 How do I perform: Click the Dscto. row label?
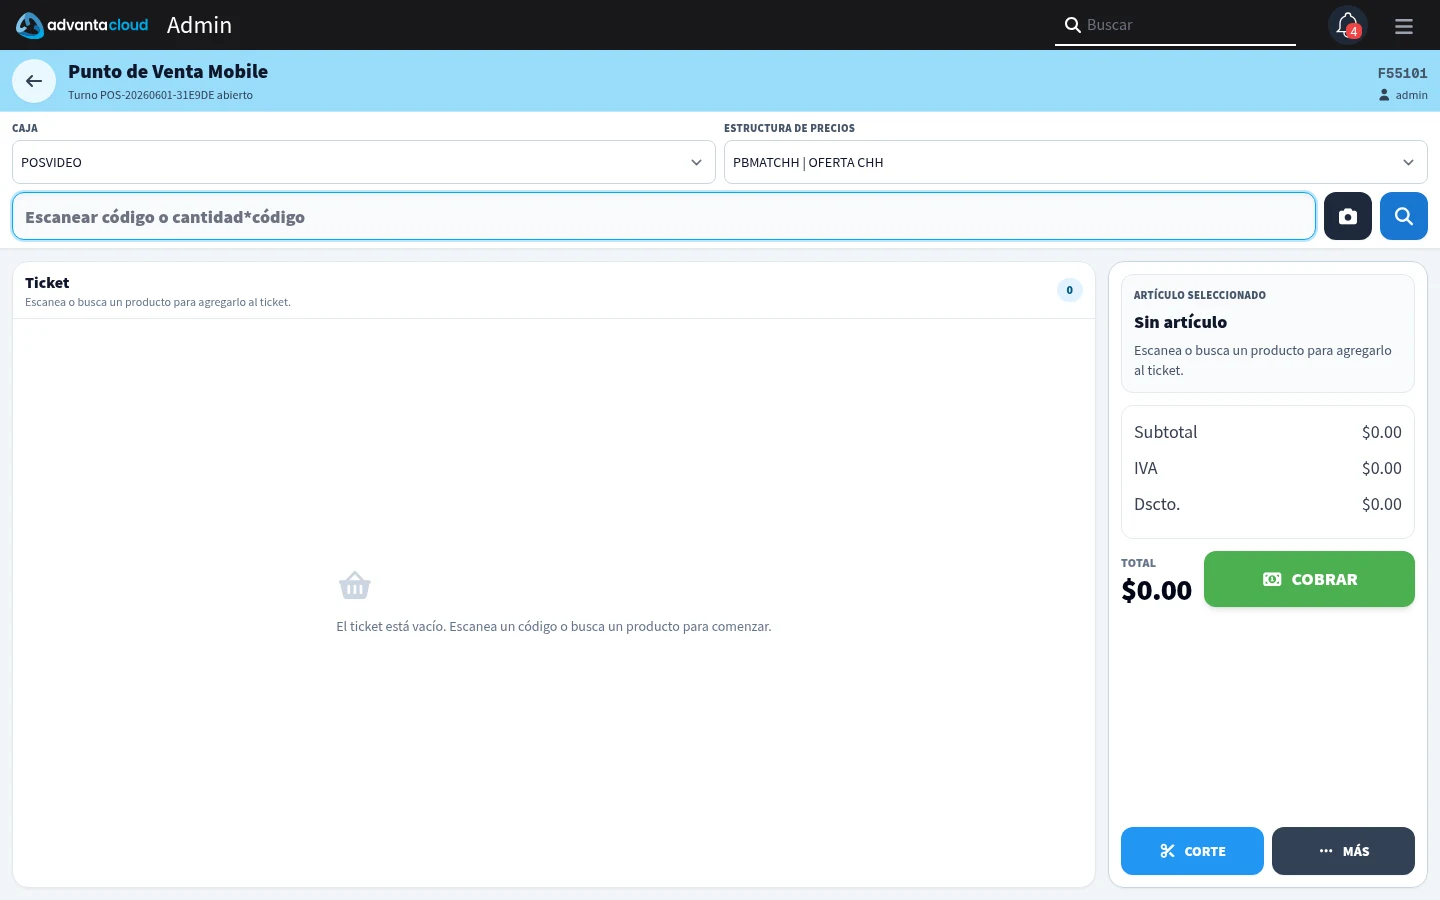(1157, 504)
